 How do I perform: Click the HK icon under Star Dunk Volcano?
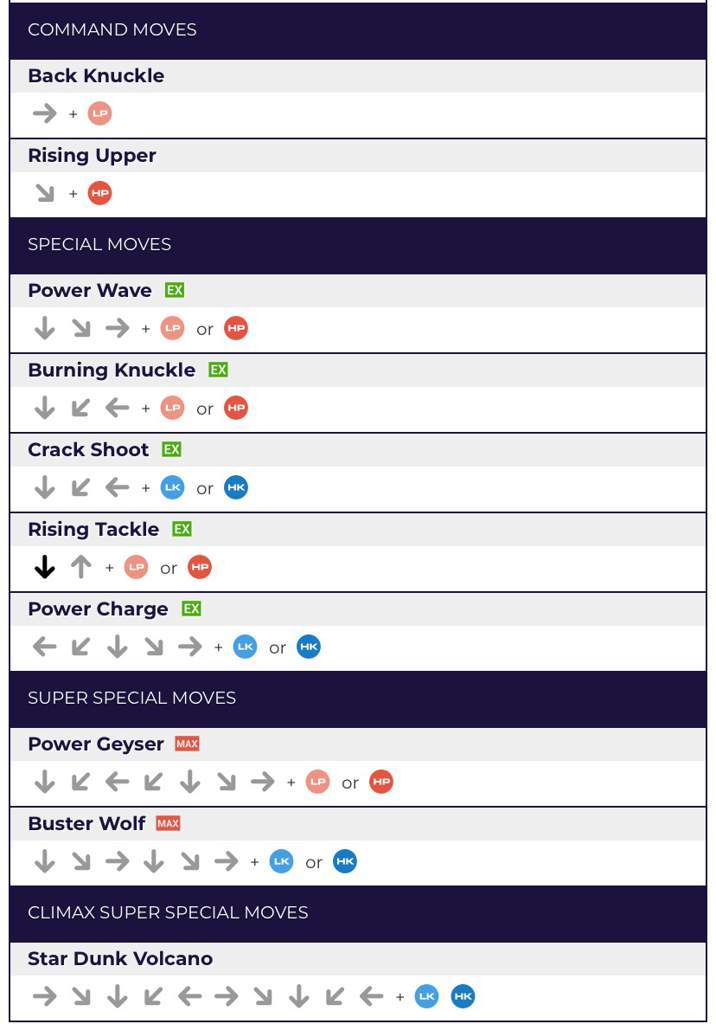462,996
